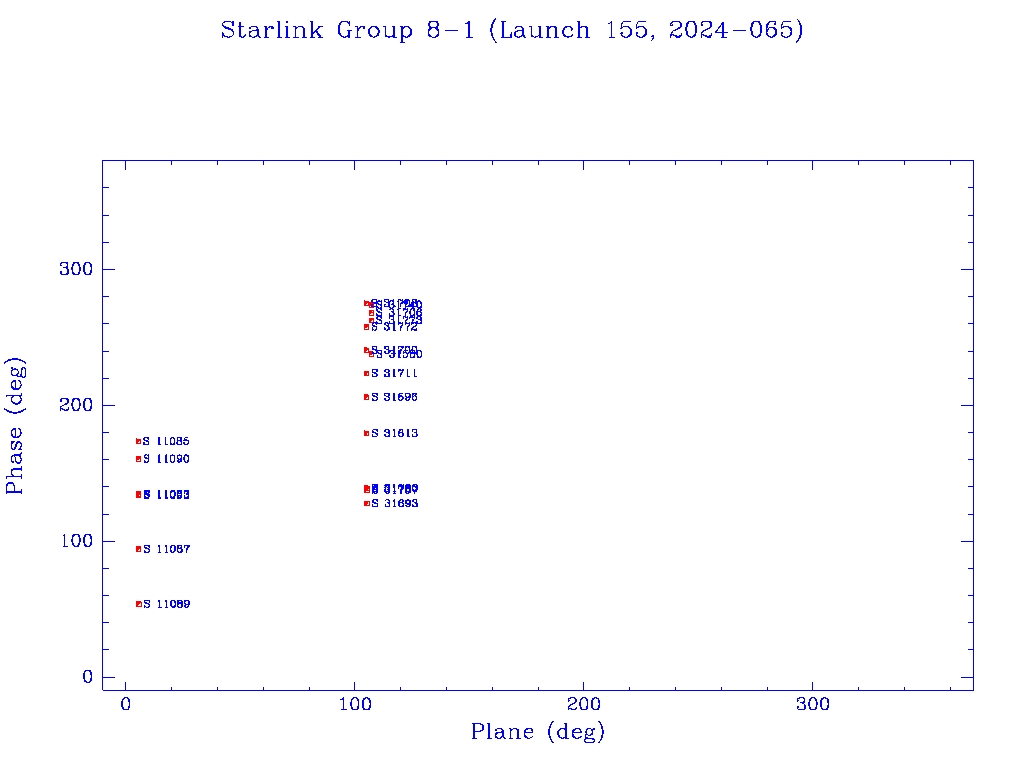Click the y-axis tick label "200"
The height and width of the screenshot is (768, 1024).
click(x=76, y=405)
